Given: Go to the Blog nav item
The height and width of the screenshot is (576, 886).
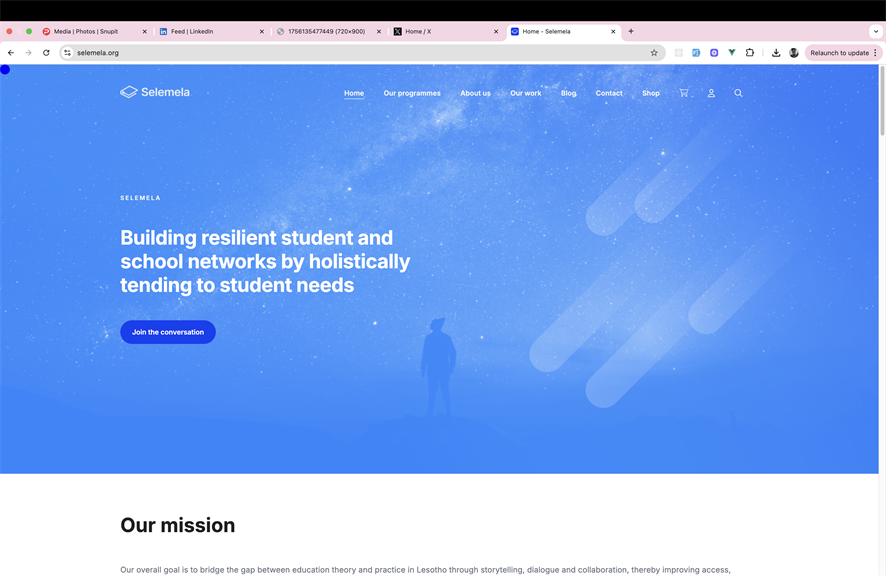Looking at the screenshot, I should click(x=568, y=93).
